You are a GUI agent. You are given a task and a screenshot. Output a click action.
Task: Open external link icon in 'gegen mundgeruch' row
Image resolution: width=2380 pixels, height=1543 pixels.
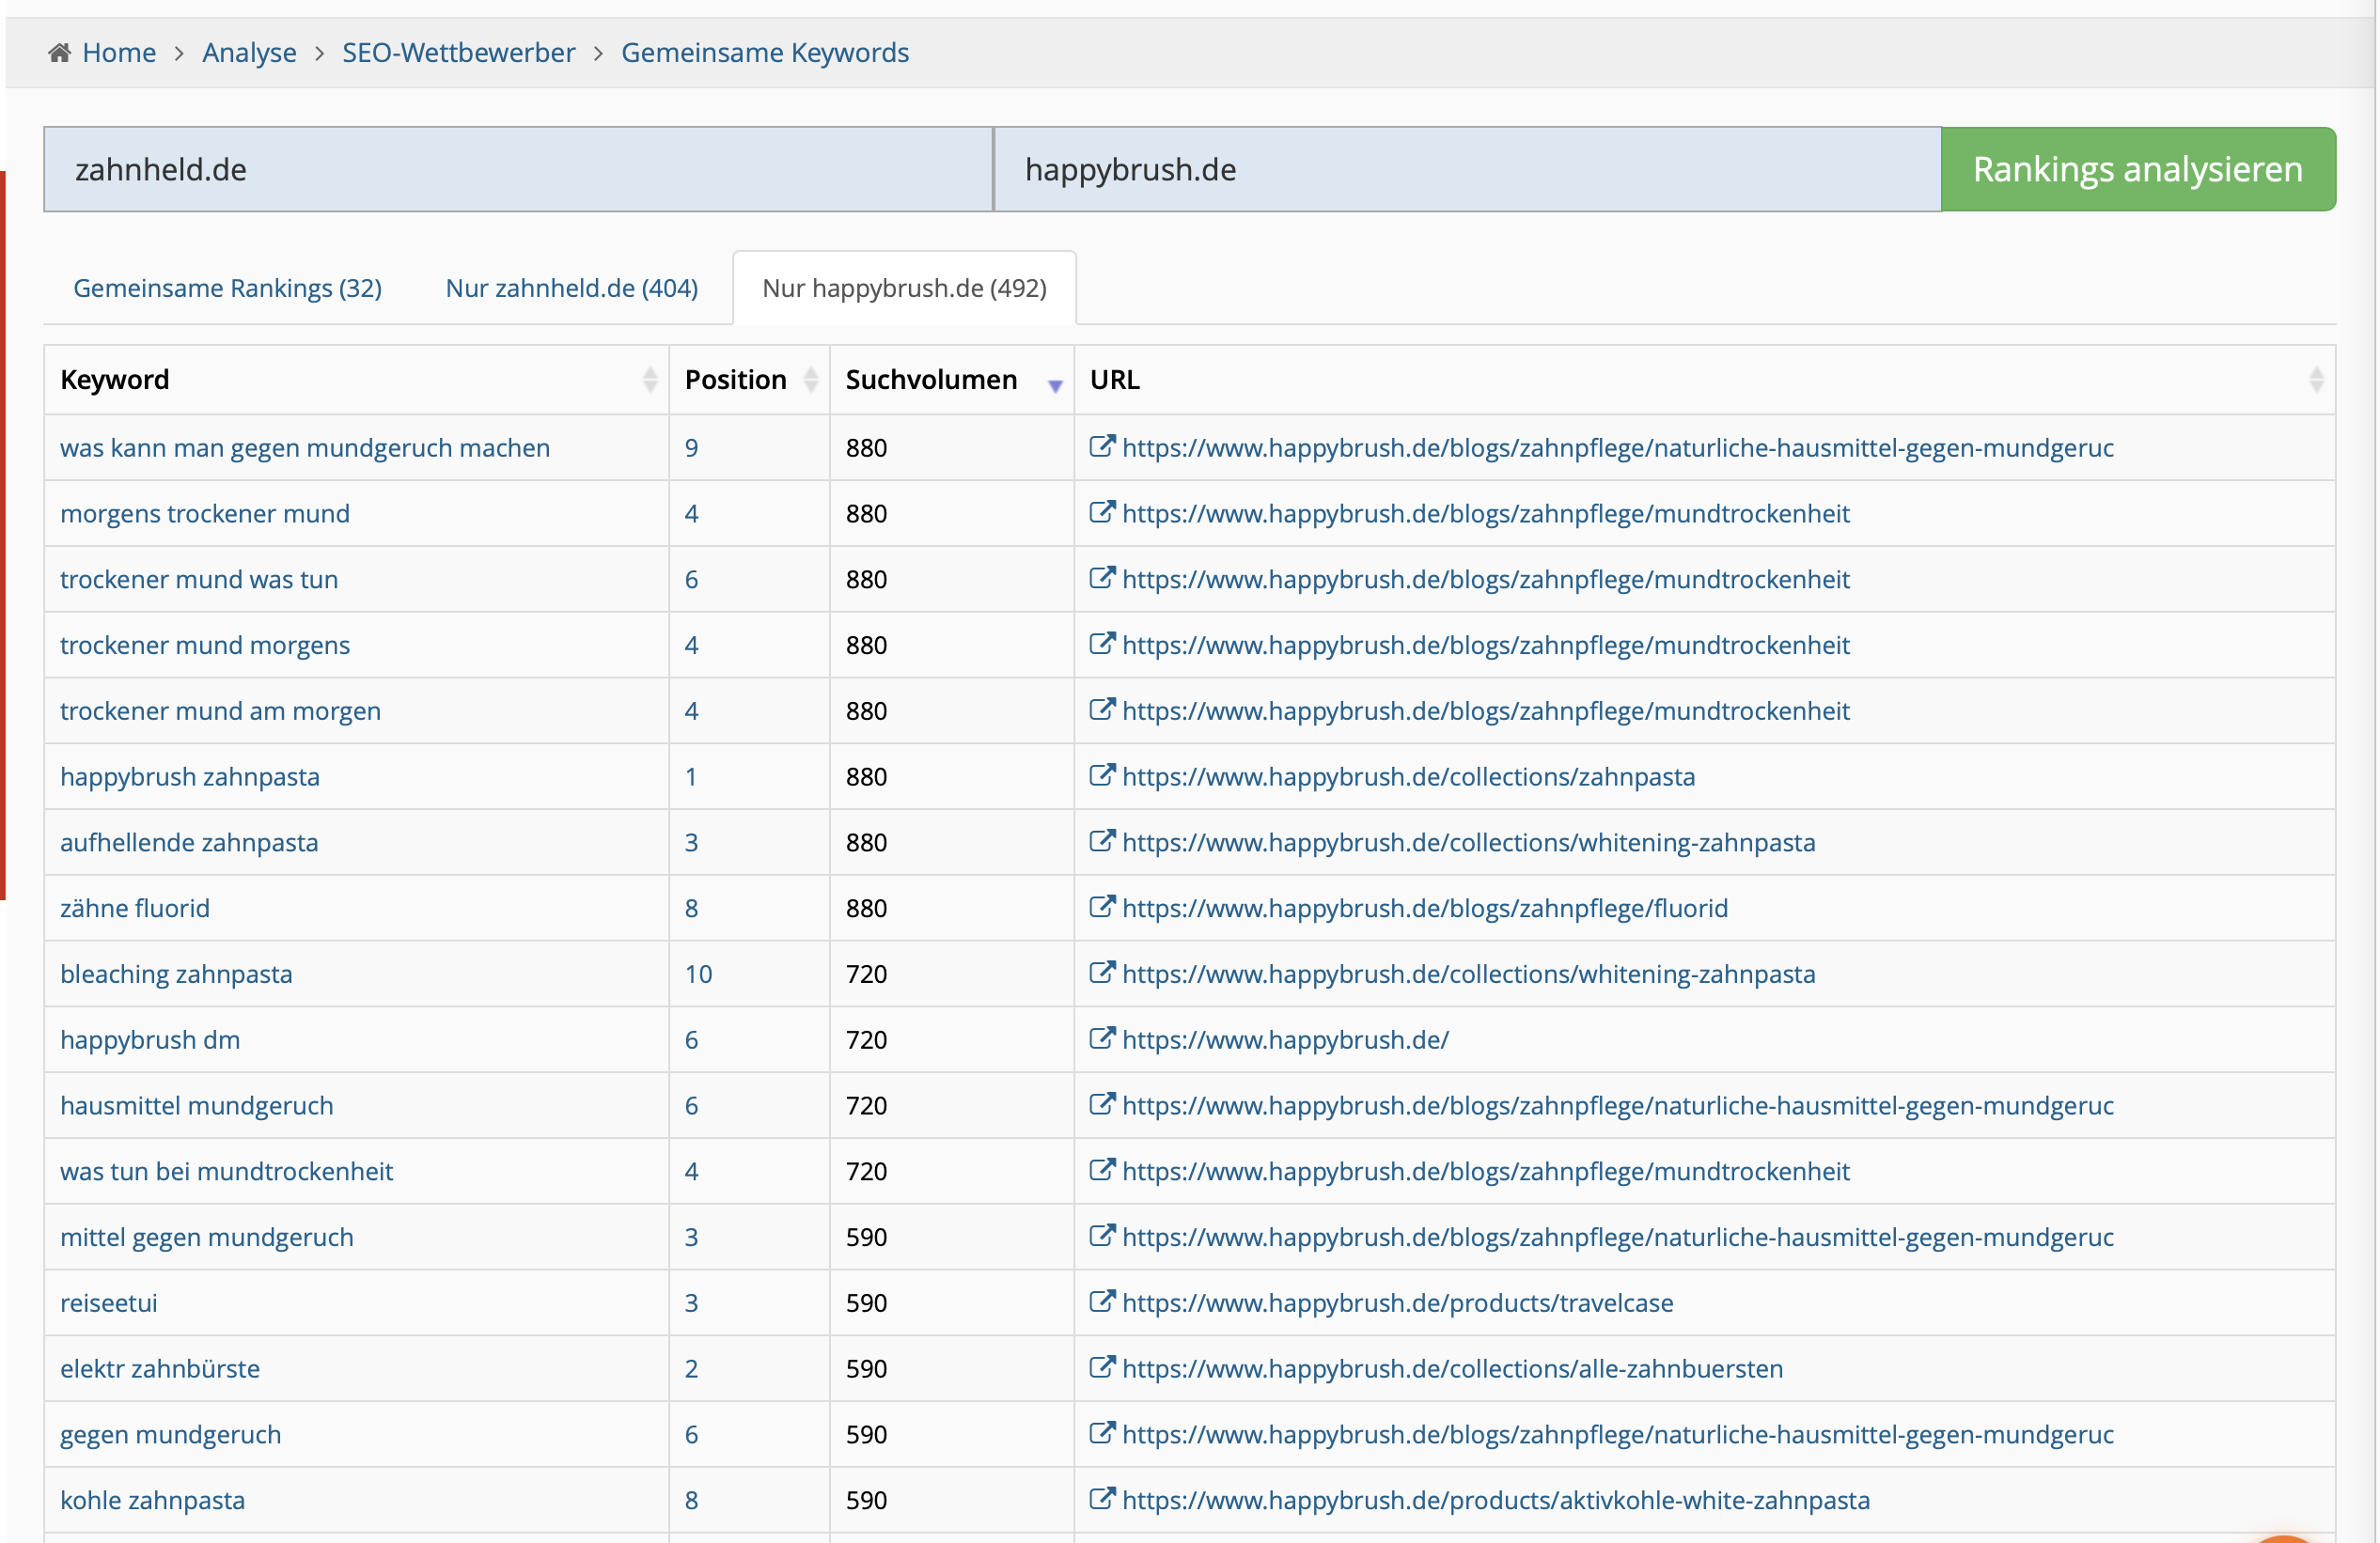click(1102, 1433)
